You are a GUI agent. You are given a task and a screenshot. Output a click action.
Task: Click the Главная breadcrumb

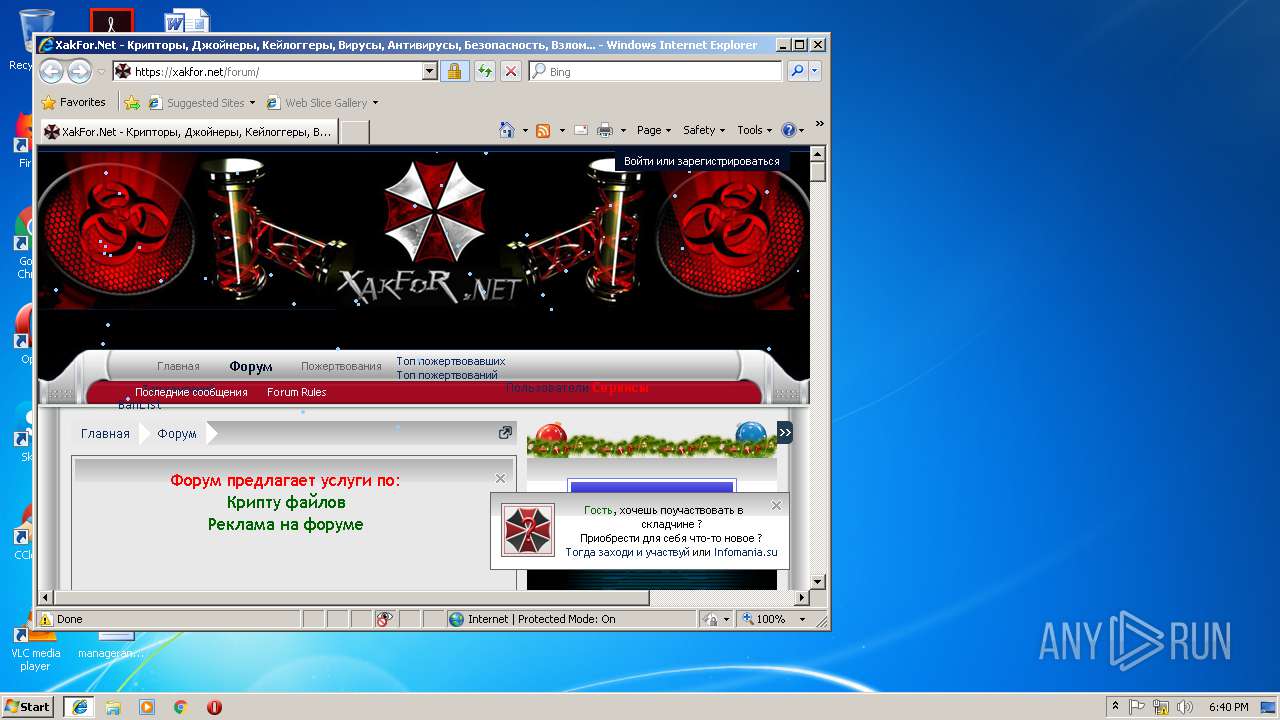click(105, 434)
